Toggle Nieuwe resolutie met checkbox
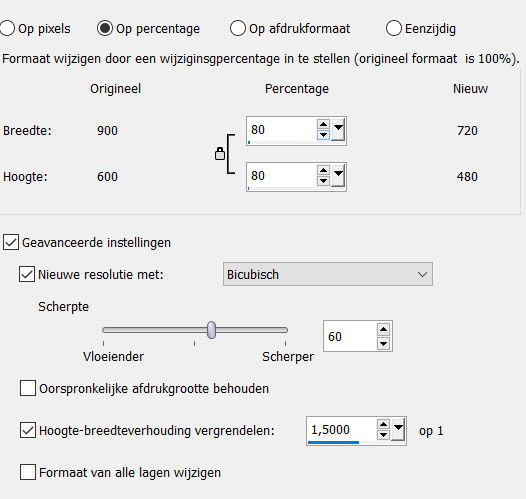 [27, 274]
